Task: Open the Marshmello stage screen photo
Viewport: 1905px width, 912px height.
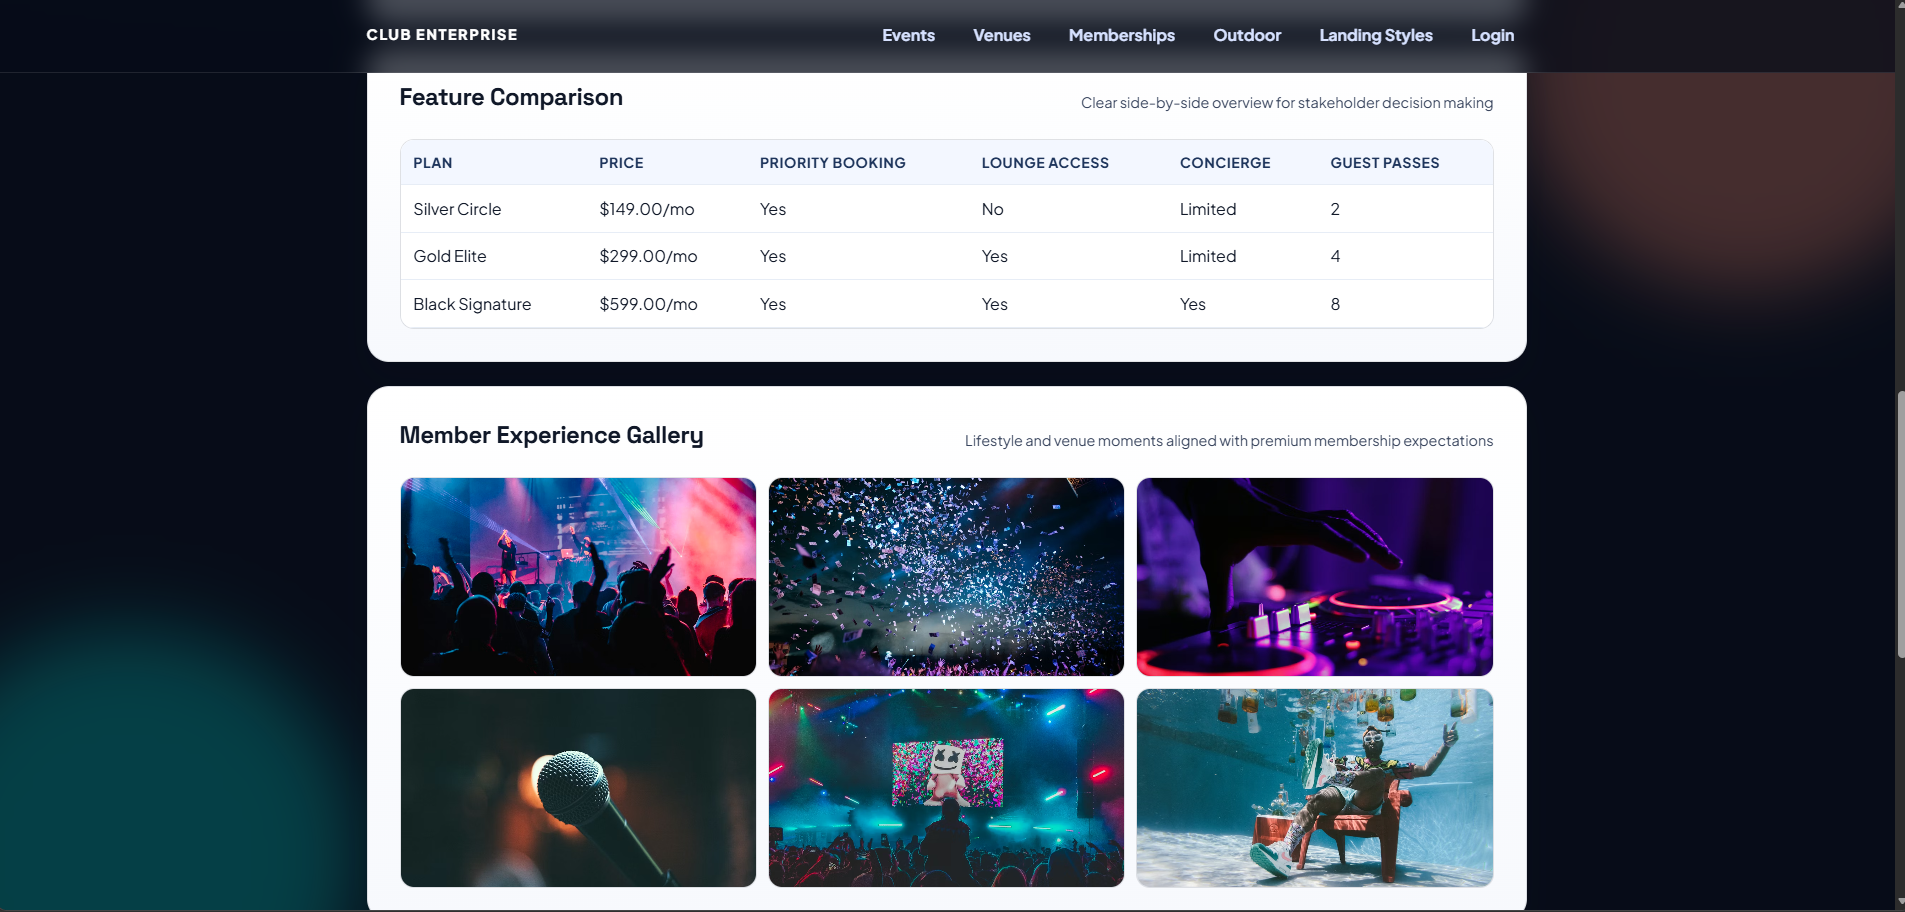Action: click(946, 787)
